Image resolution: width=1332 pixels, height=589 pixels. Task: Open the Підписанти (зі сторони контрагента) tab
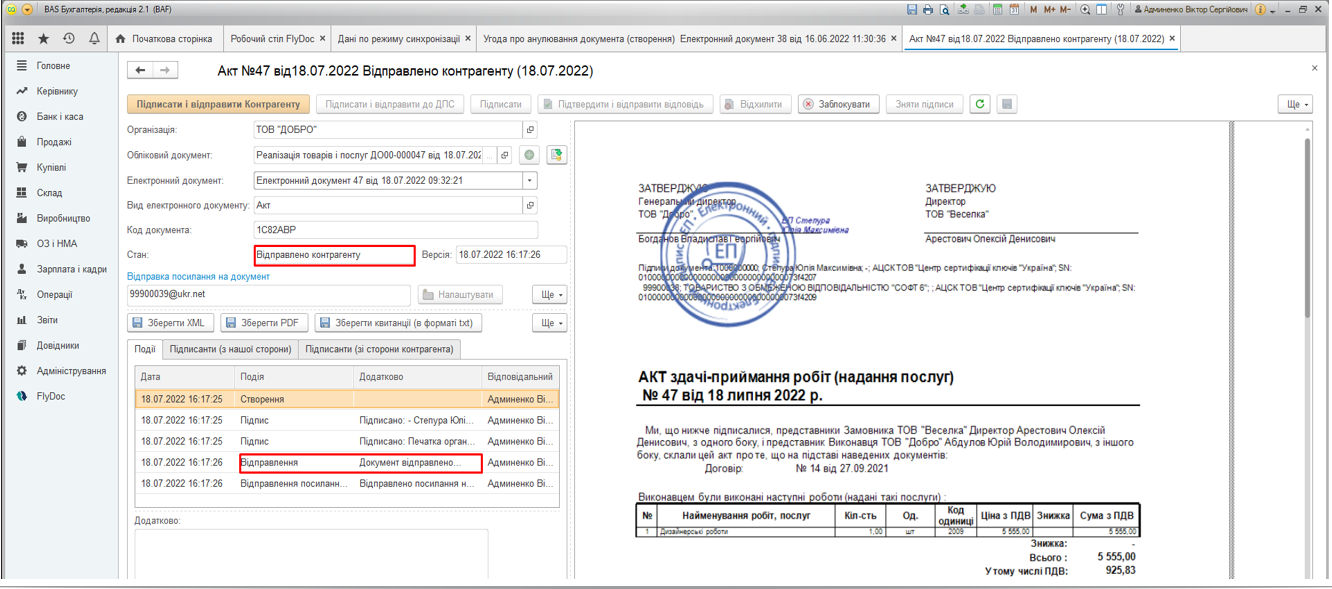(379, 349)
